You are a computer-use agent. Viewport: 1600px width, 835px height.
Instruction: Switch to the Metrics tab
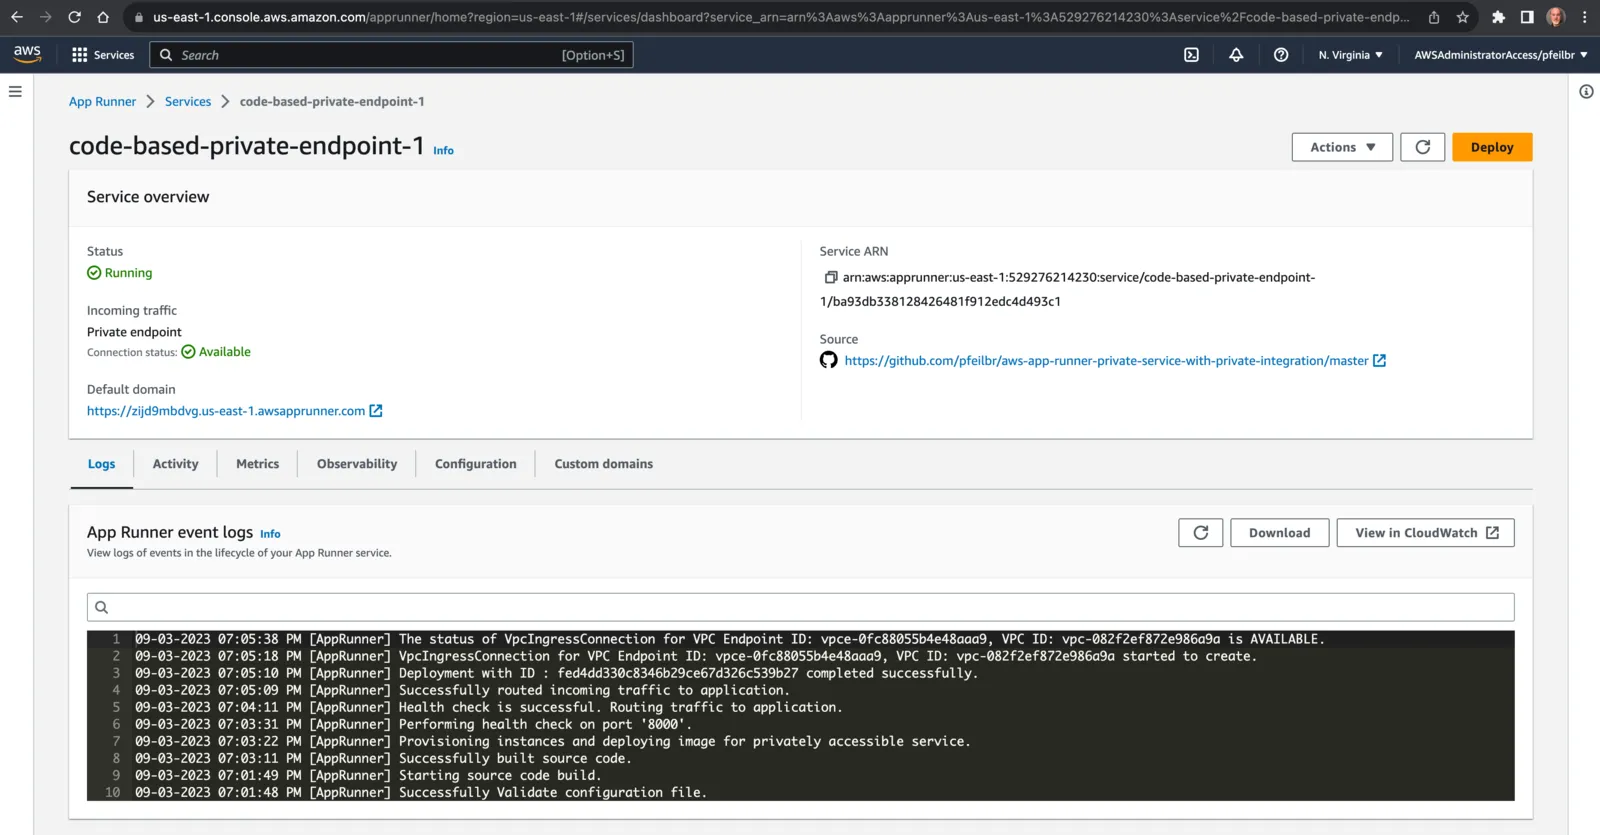(x=257, y=464)
